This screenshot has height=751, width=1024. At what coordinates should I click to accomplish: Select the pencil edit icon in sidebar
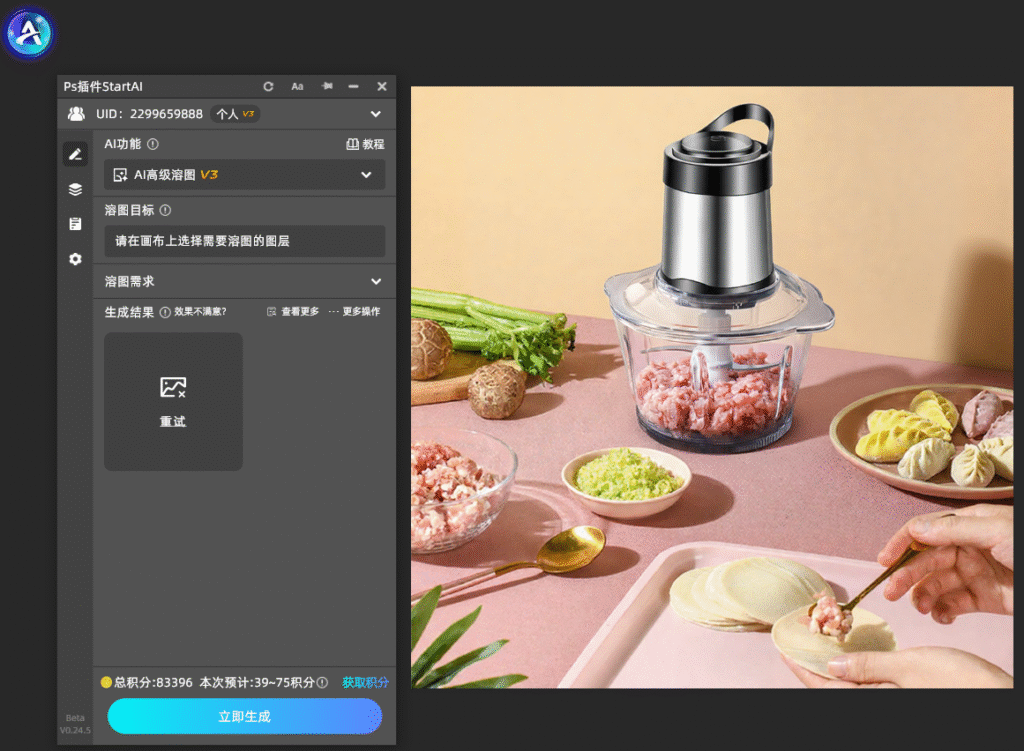tap(76, 154)
